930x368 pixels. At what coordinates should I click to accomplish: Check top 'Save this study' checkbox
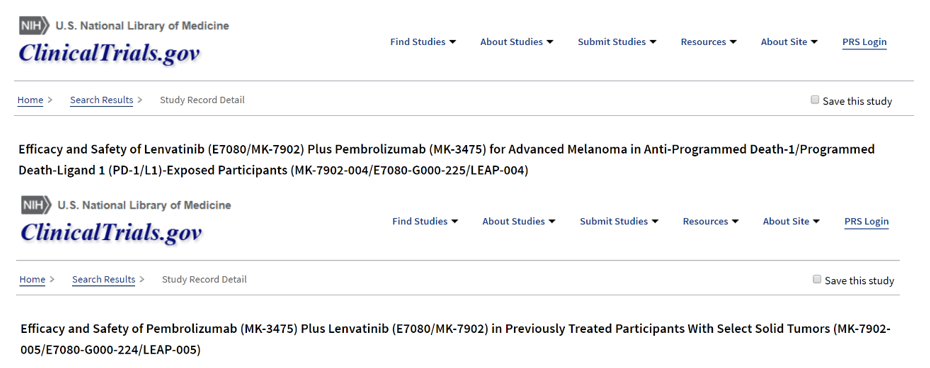[815, 100]
